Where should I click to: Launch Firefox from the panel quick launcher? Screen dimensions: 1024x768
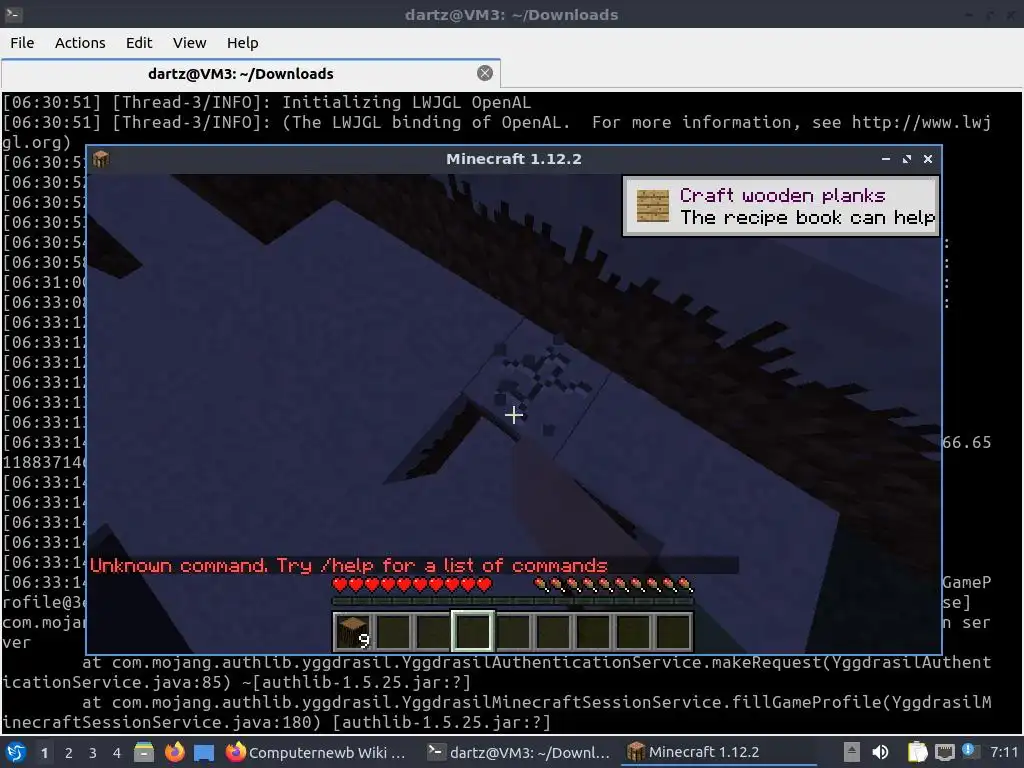coord(174,752)
